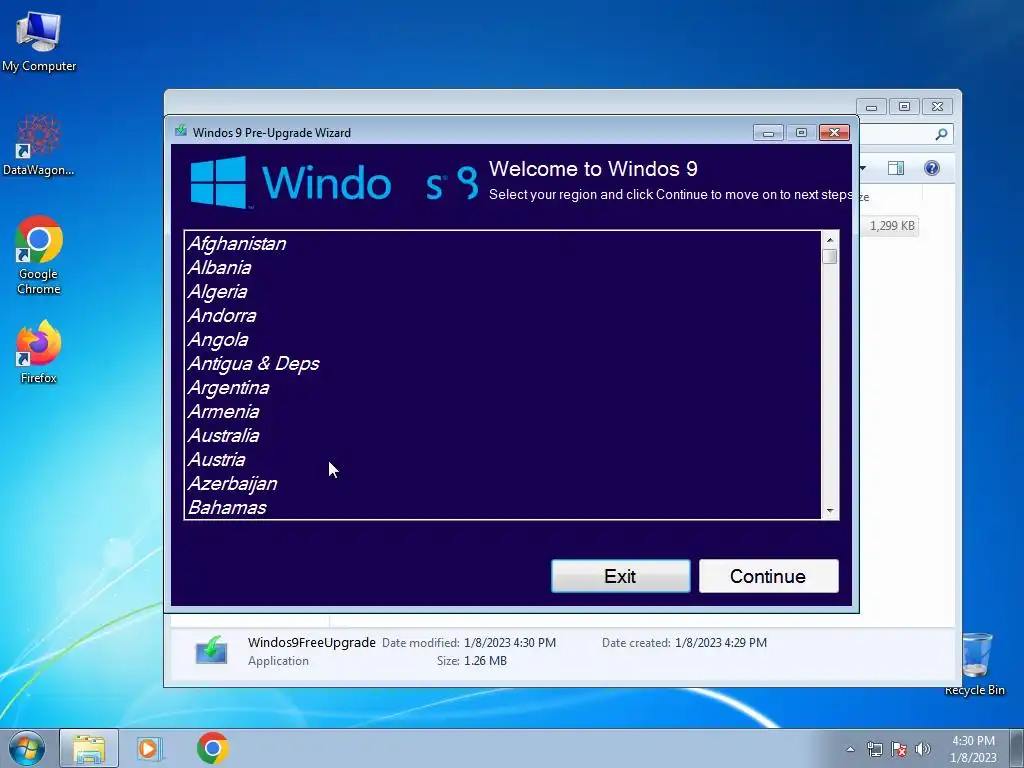Select Afghanistan in the region list
Viewport: 1024px width, 768px height.
502,244
